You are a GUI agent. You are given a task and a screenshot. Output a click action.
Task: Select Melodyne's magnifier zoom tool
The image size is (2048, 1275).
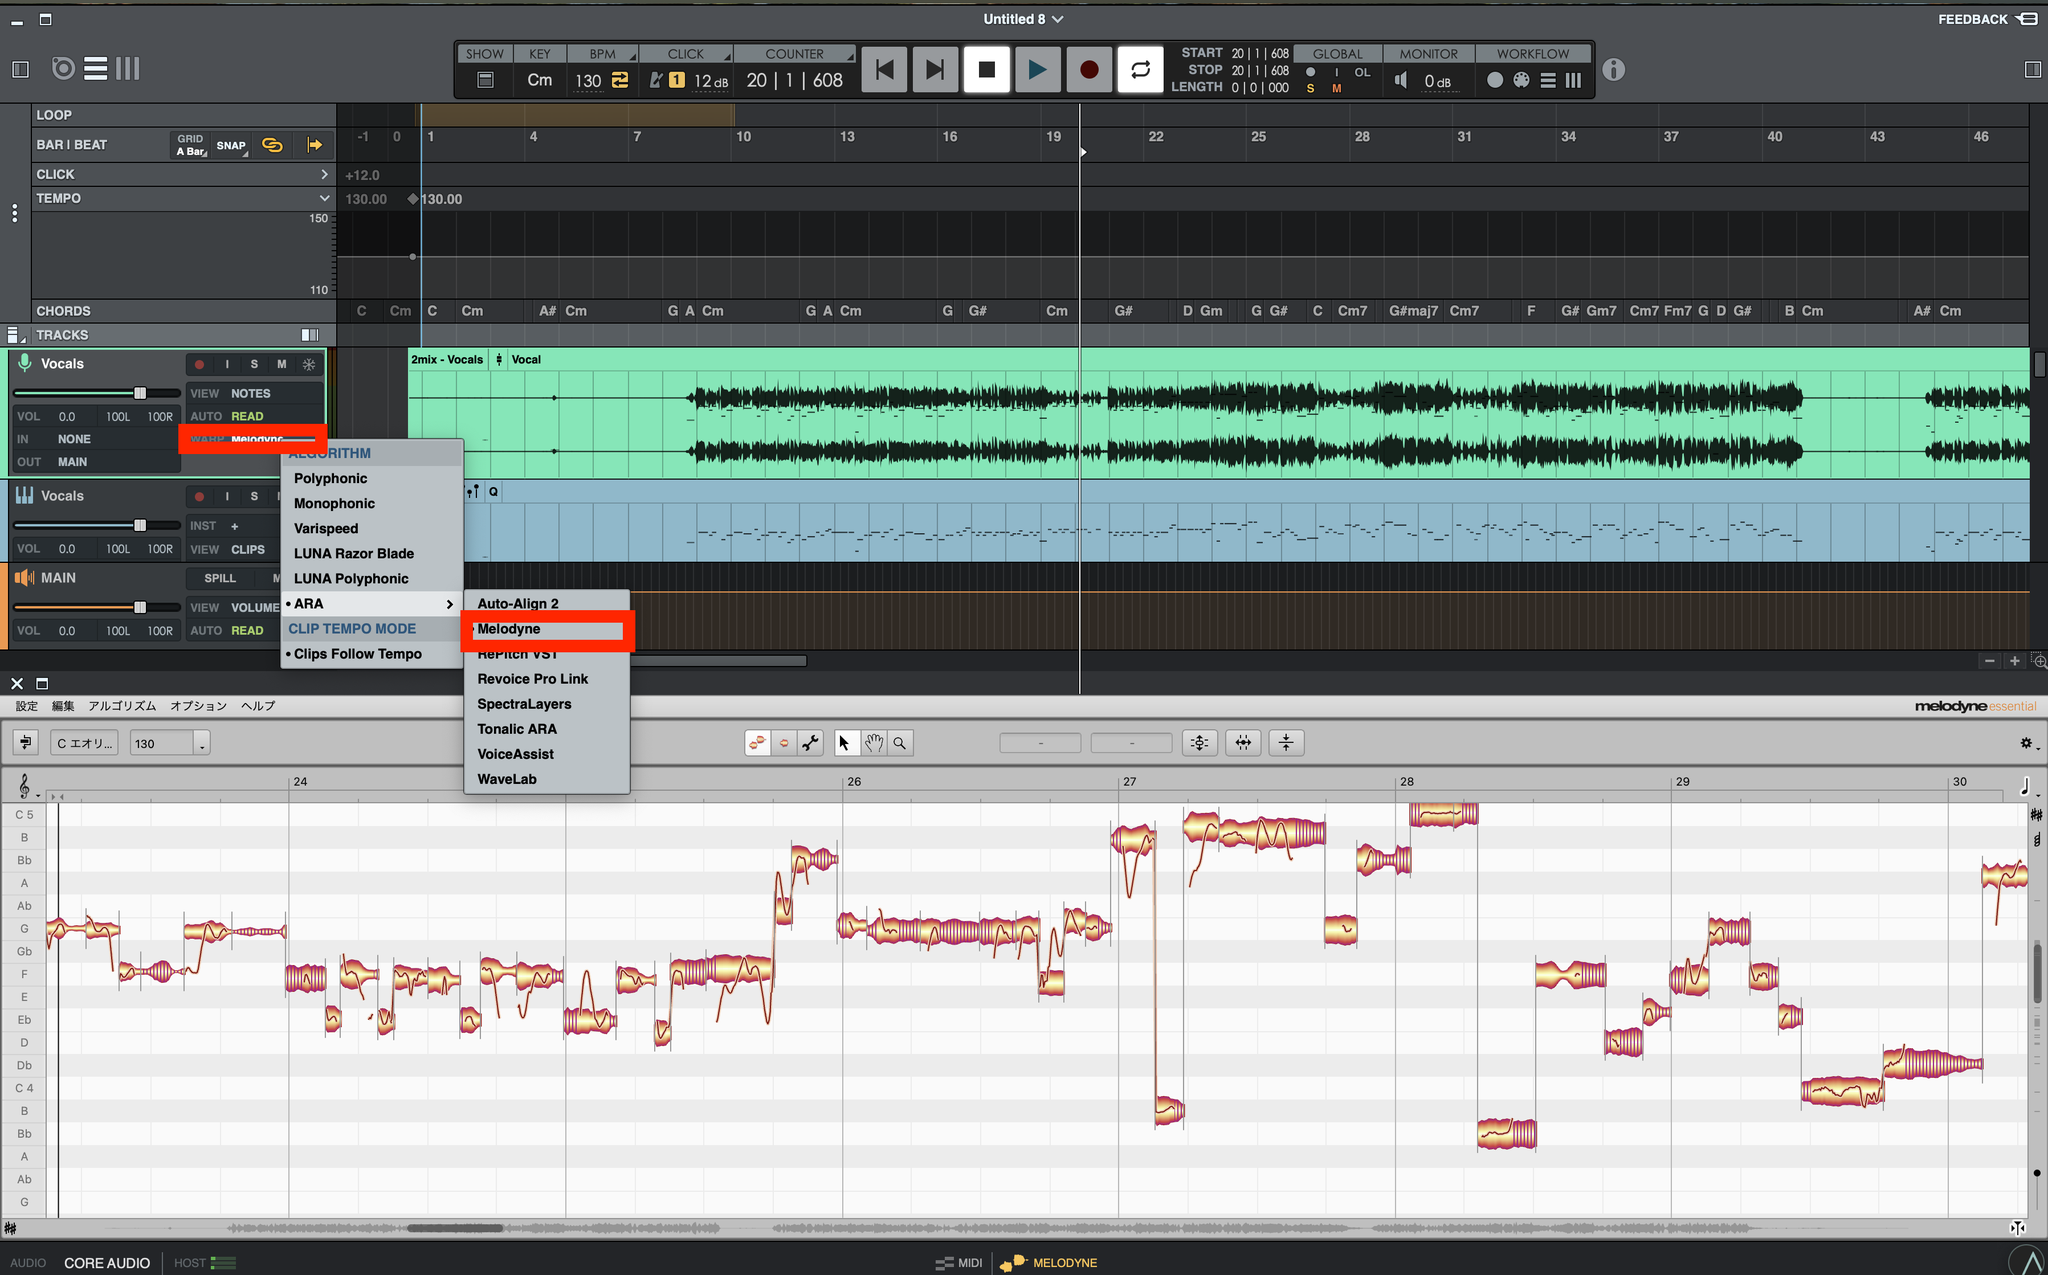pyautogui.click(x=900, y=743)
